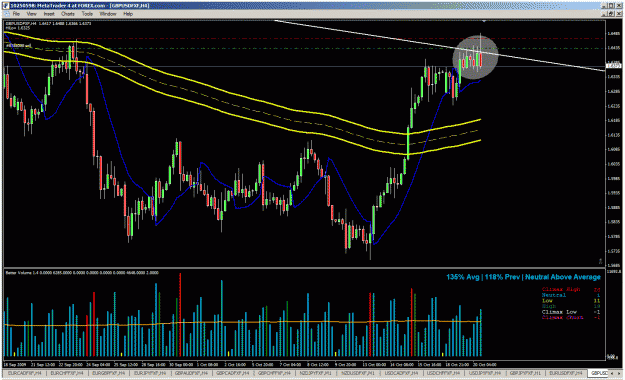The width and height of the screenshot is (625, 380).
Task: Click the Climax High legend entry
Action: (x=561, y=289)
